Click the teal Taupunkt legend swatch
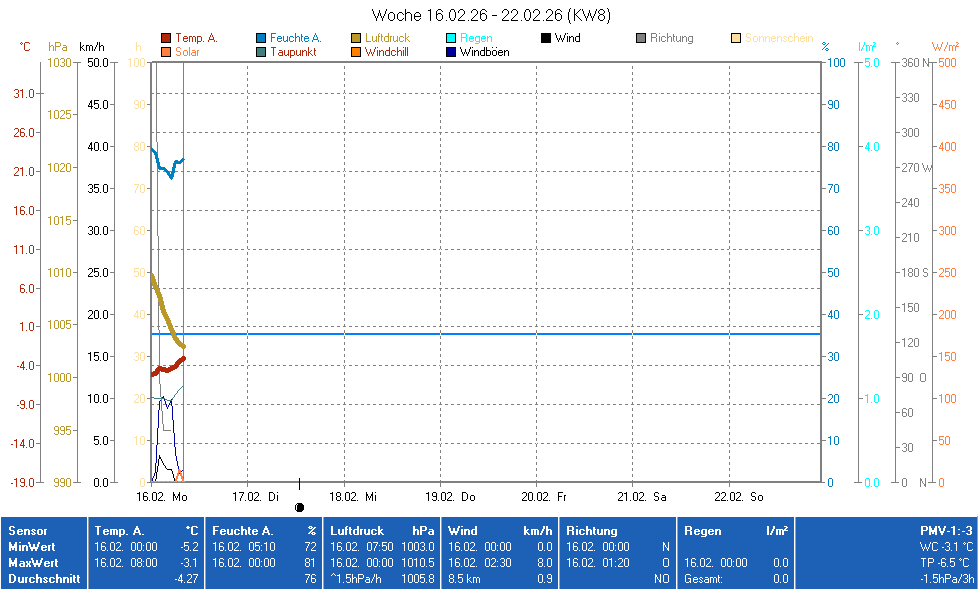This screenshot has width=978, height=589. [x=261, y=52]
